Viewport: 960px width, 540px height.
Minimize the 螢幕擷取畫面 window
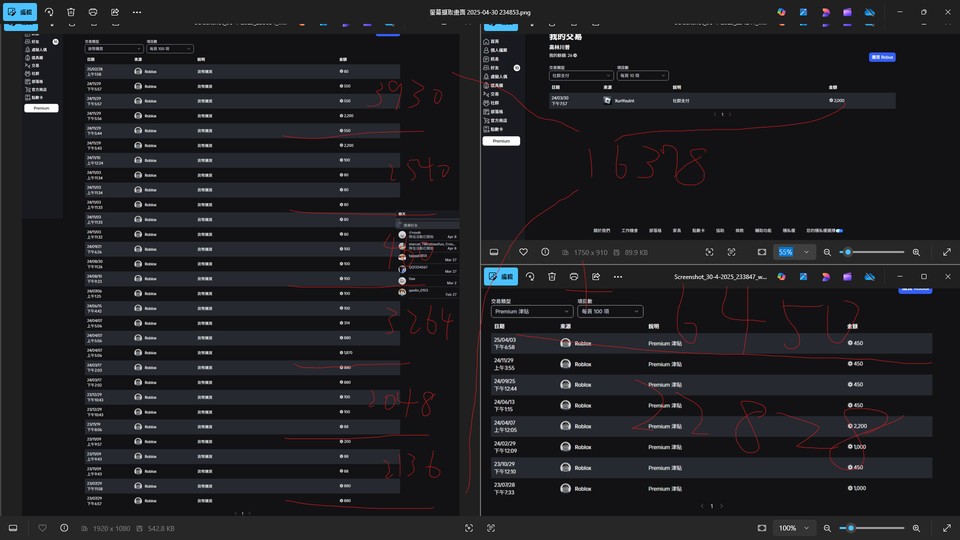[x=900, y=12]
